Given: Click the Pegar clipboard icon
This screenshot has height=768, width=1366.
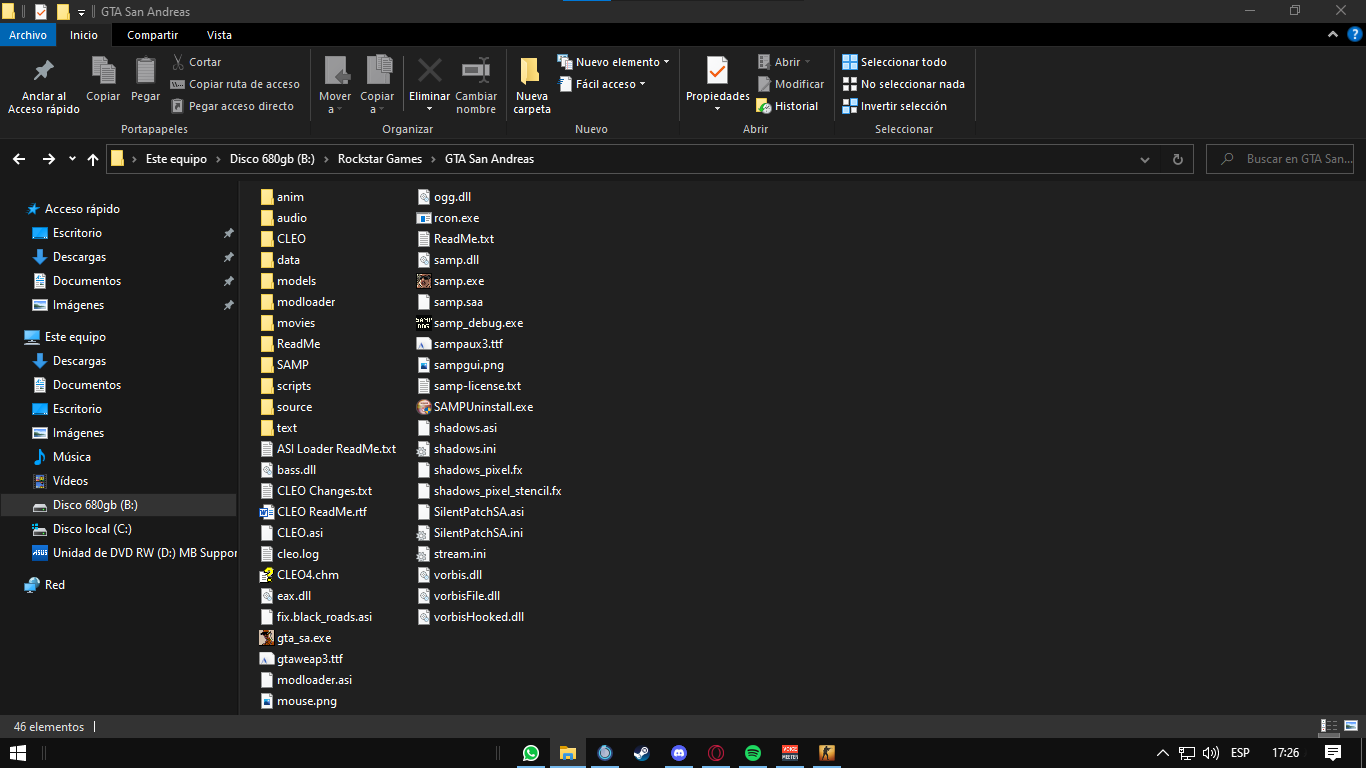Looking at the screenshot, I should tap(146, 70).
